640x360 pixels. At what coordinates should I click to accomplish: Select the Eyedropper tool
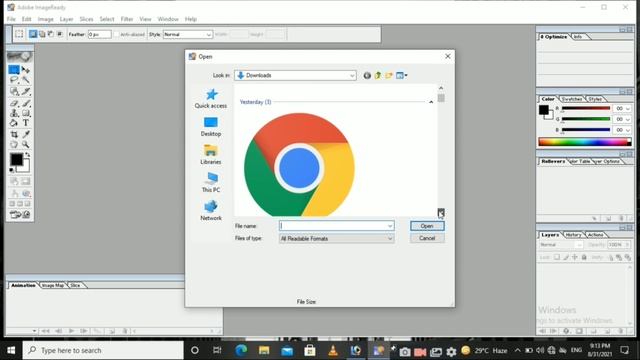tap(26, 134)
